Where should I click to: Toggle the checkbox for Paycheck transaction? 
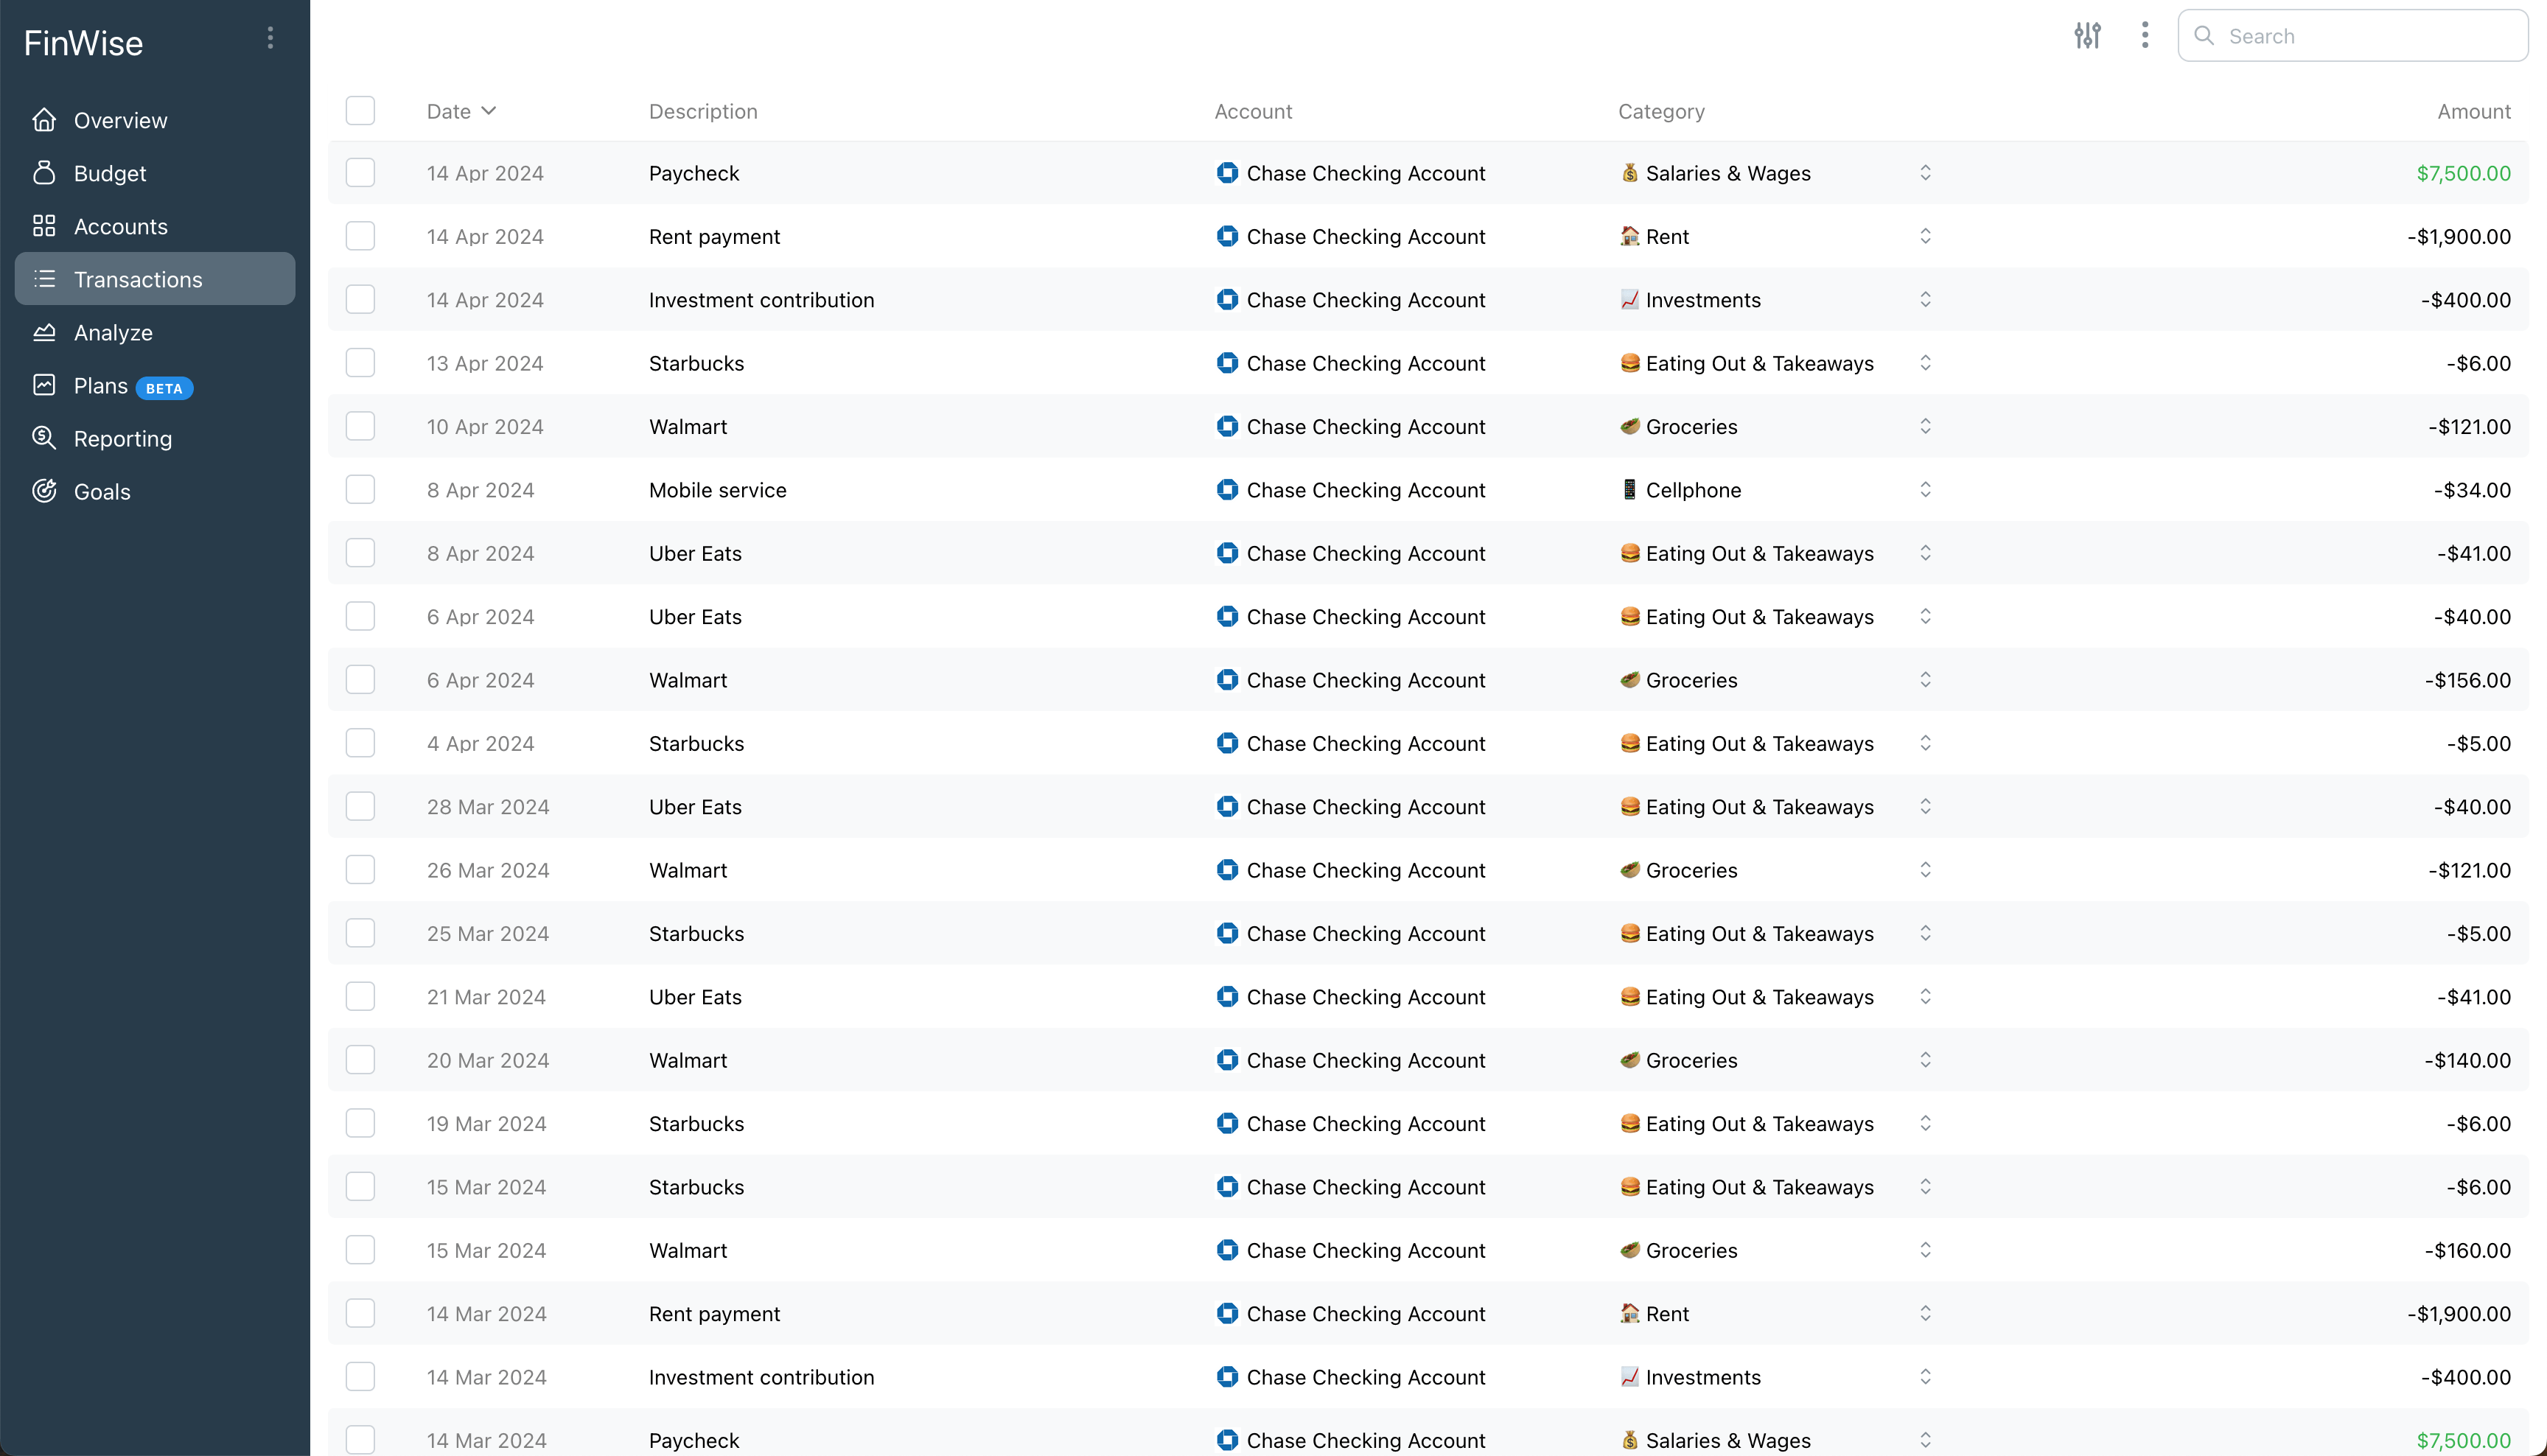[x=360, y=172]
